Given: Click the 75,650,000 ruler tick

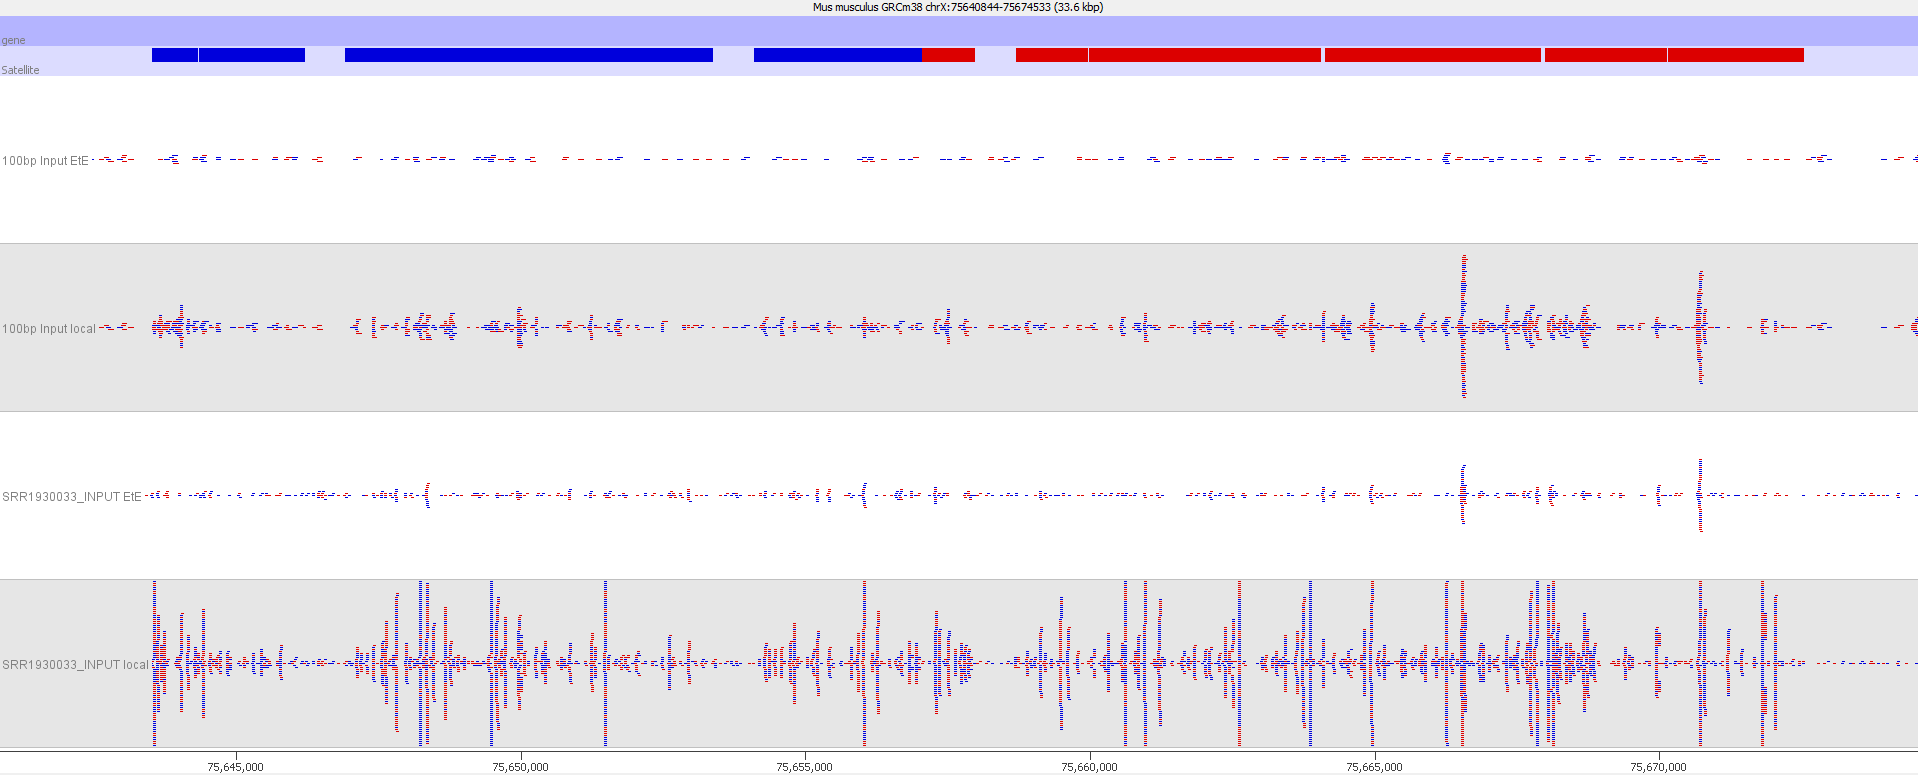Looking at the screenshot, I should 521,755.
